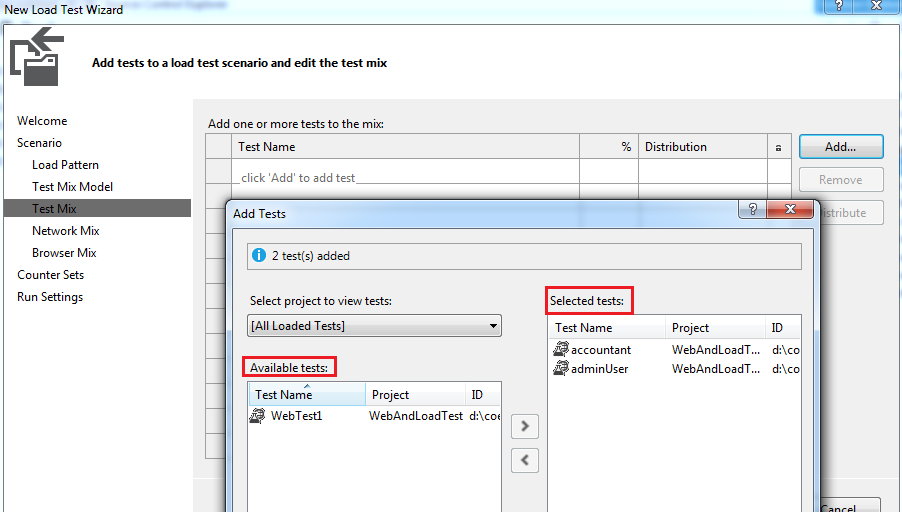Open the Run Settings page

[x=50, y=297]
